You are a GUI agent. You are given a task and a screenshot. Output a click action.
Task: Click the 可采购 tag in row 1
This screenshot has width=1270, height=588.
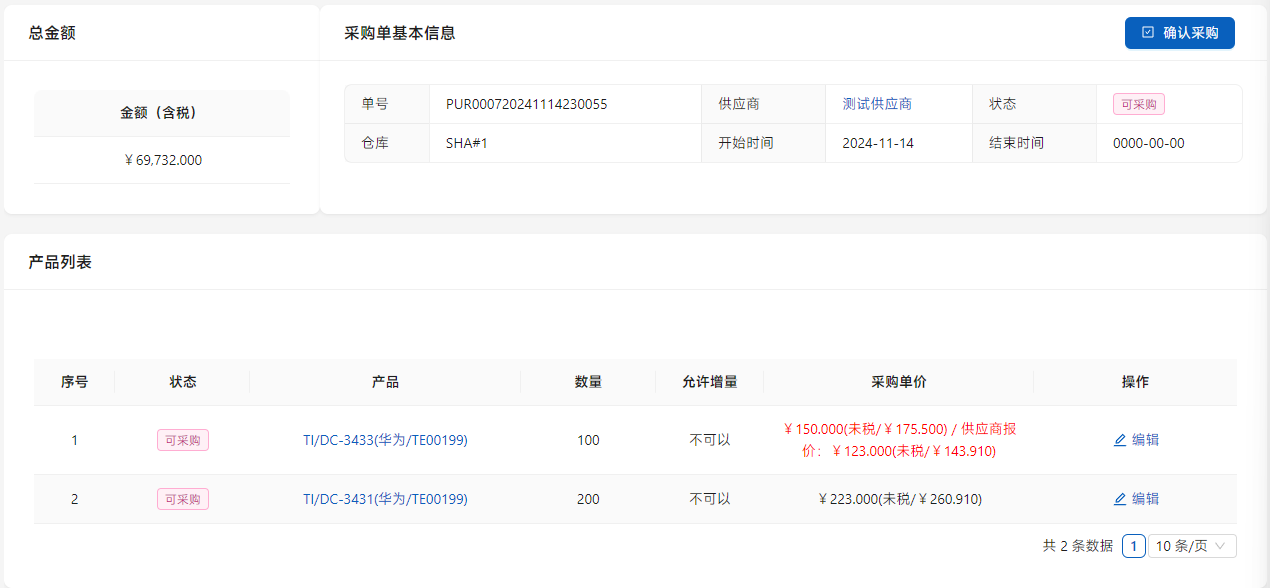(x=183, y=440)
